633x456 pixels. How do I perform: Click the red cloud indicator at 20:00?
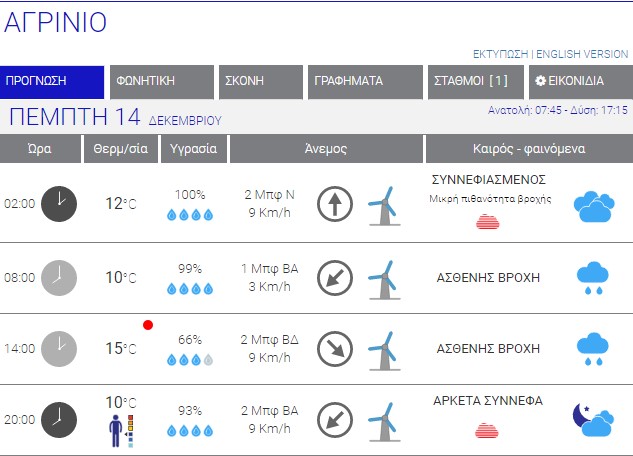pos(487,430)
